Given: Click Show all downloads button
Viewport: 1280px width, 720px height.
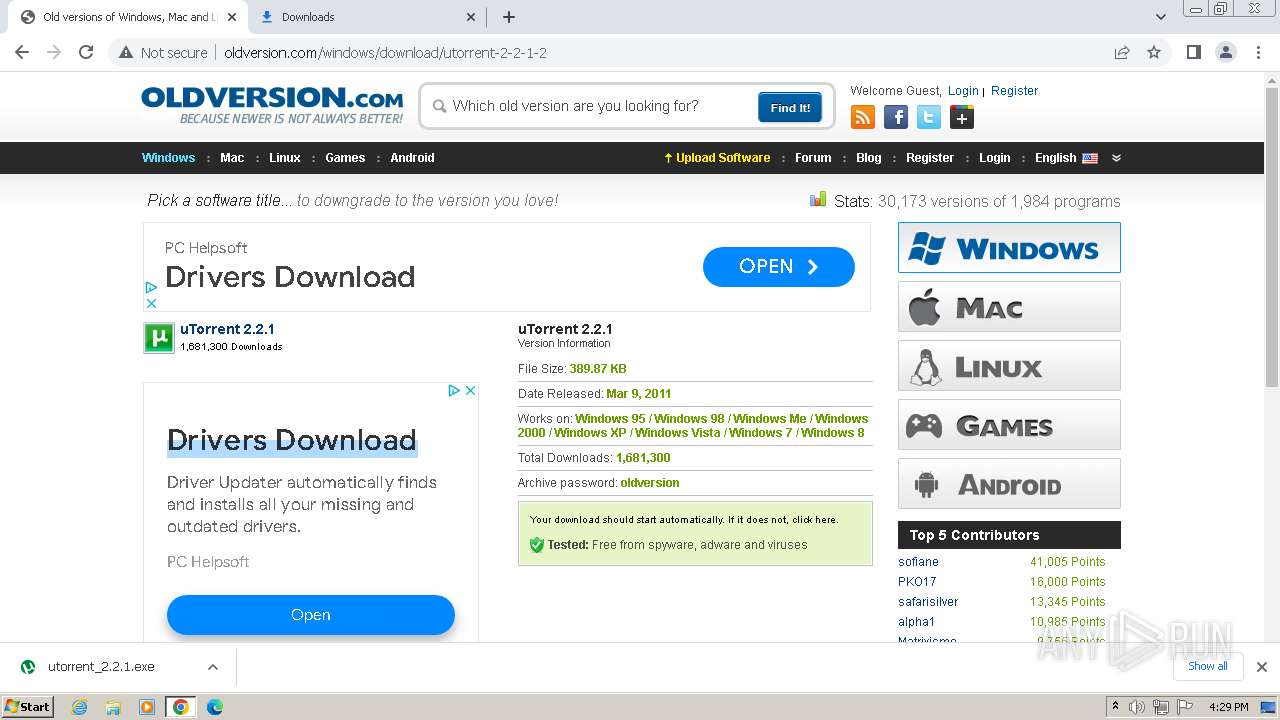Looking at the screenshot, I should pos(1208,666).
